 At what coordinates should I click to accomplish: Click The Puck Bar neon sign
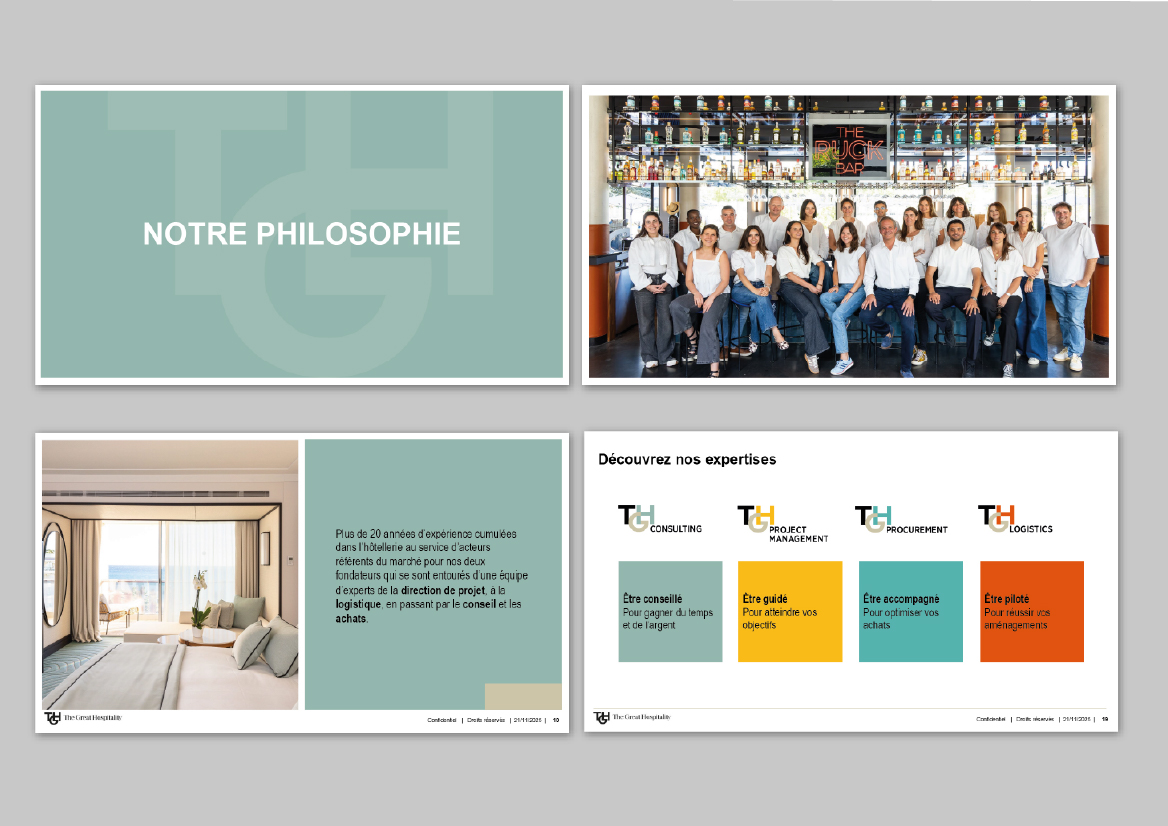point(848,148)
